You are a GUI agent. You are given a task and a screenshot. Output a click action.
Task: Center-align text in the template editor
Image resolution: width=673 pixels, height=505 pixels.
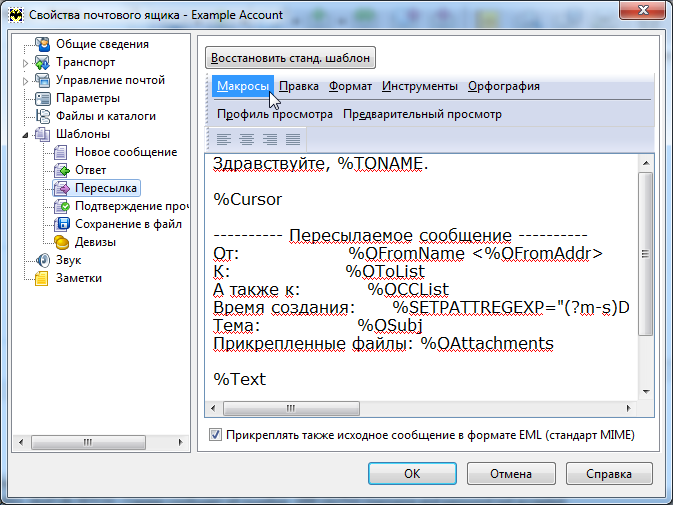click(x=247, y=139)
